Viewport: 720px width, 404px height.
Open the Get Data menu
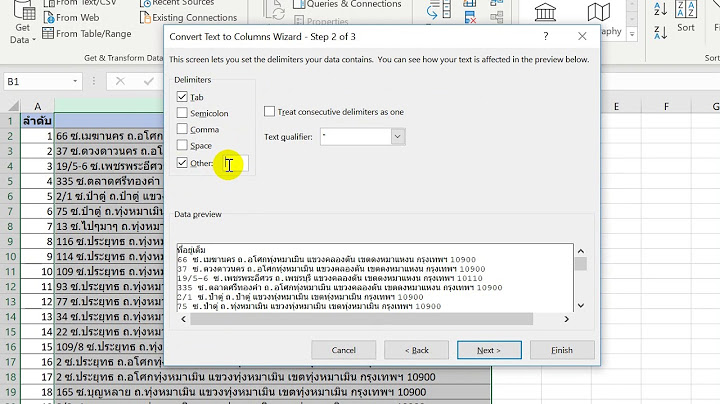[x=22, y=23]
